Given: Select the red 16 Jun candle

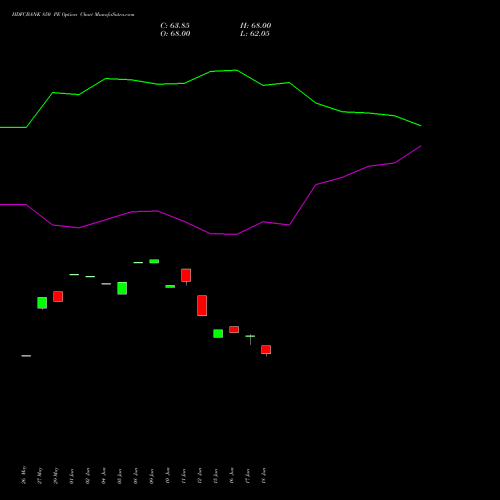Looking at the screenshot, I should click(234, 329).
